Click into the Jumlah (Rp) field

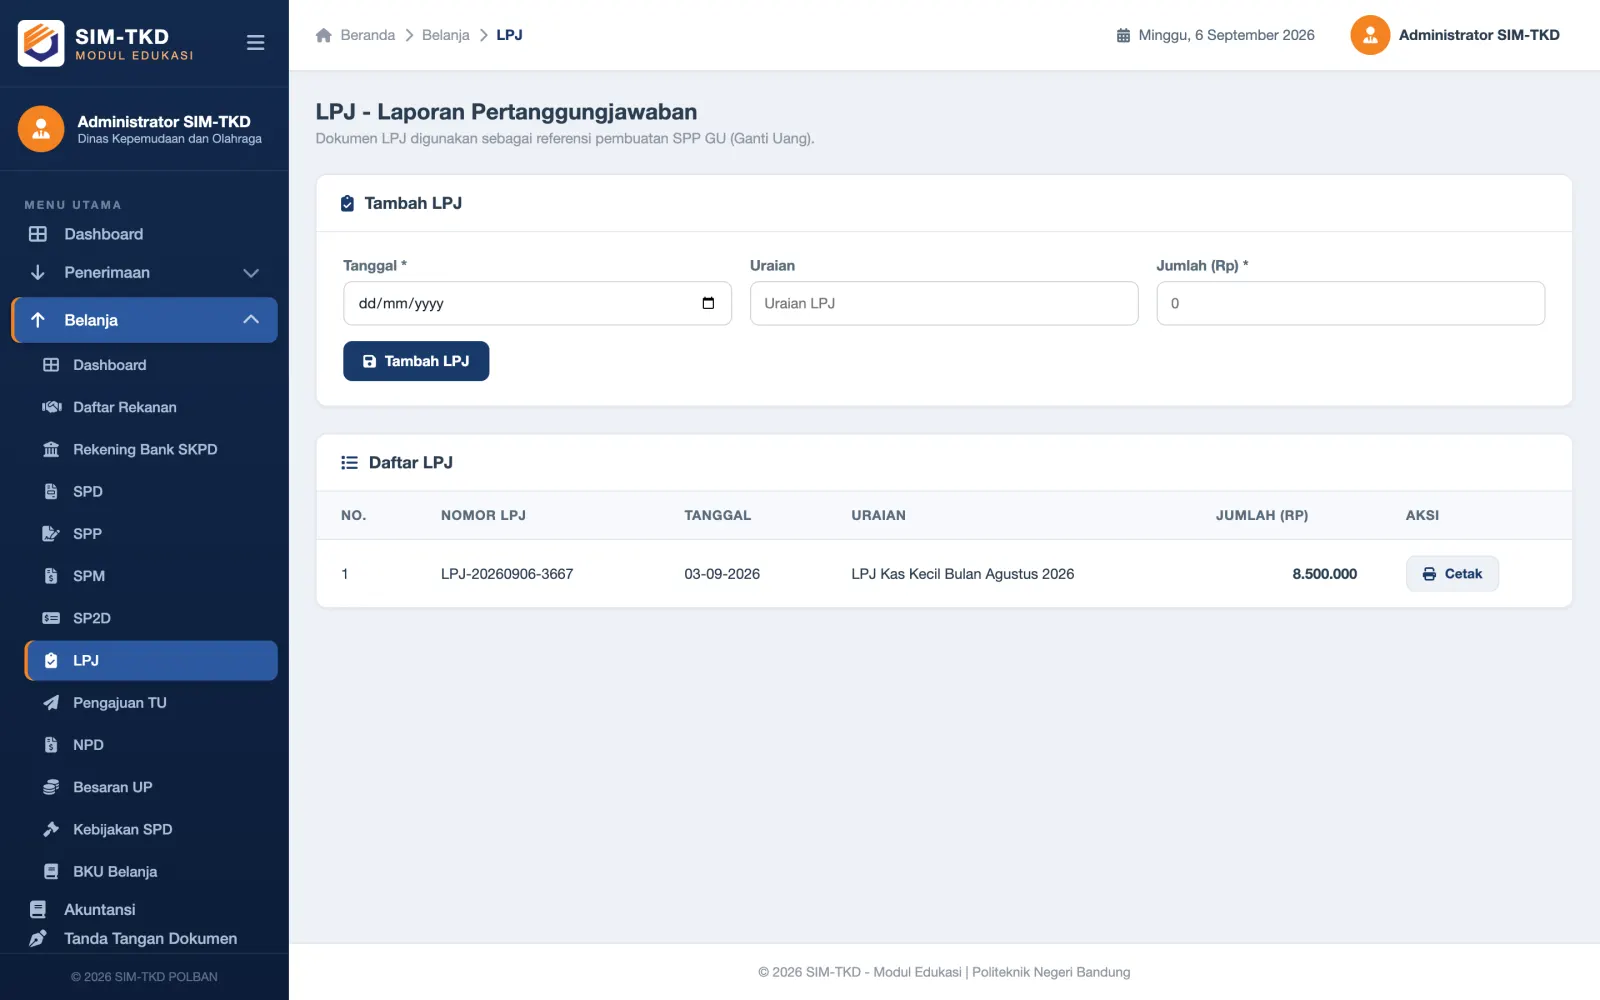(1350, 303)
